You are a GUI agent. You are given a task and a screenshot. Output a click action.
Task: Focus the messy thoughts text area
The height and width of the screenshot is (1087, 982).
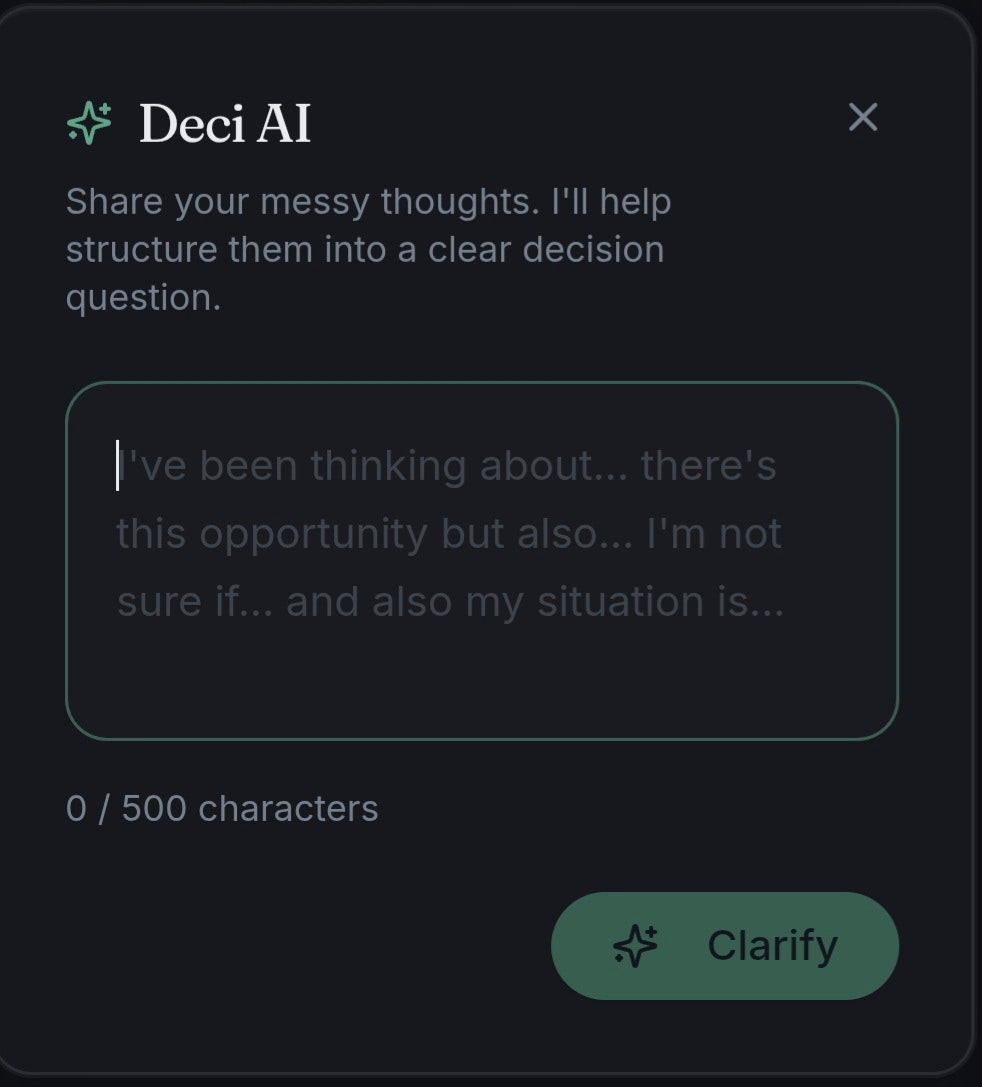tap(481, 560)
